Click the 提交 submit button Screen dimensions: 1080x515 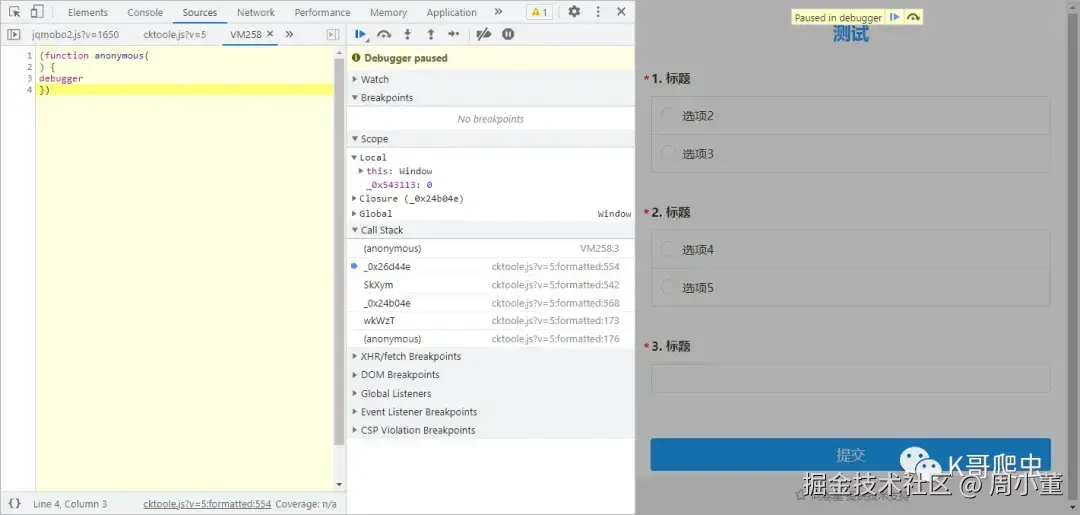[x=851, y=454]
